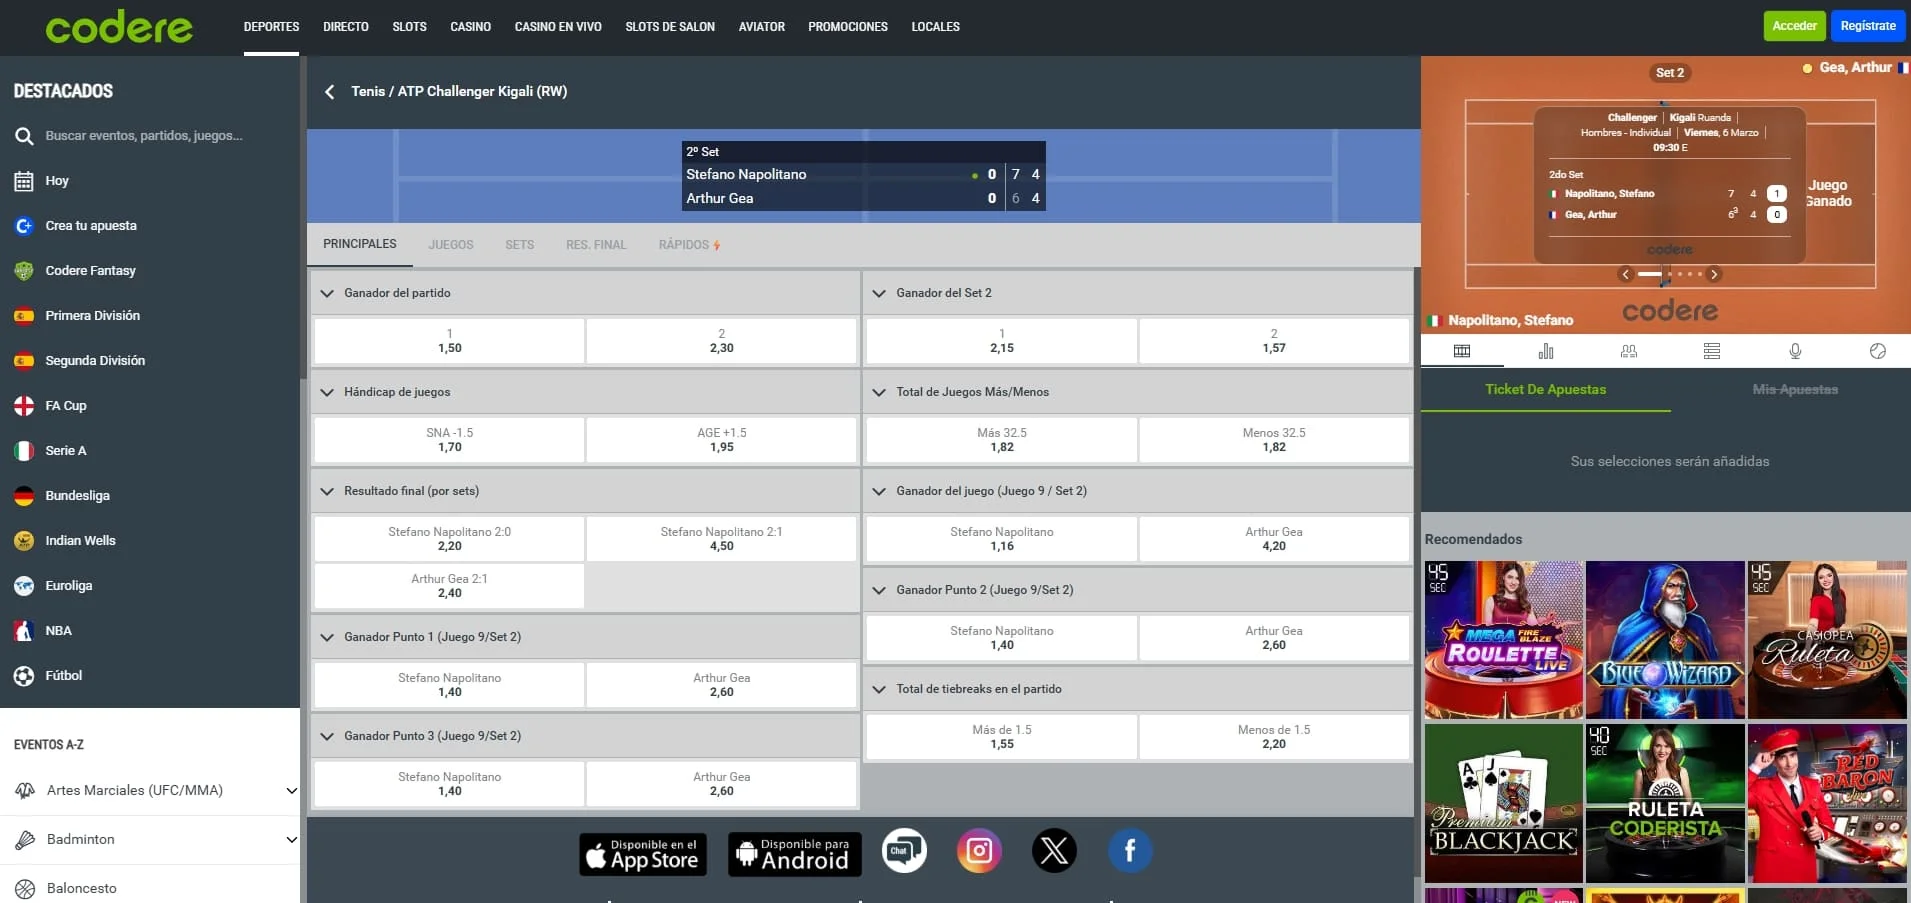Click the blue Regístrate button
This screenshot has height=903, width=1911.
click(x=1868, y=26)
